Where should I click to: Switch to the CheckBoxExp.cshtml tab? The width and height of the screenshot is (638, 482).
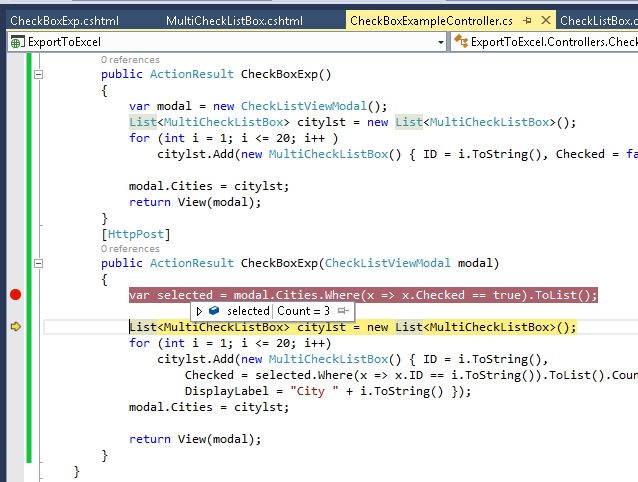(65, 20)
